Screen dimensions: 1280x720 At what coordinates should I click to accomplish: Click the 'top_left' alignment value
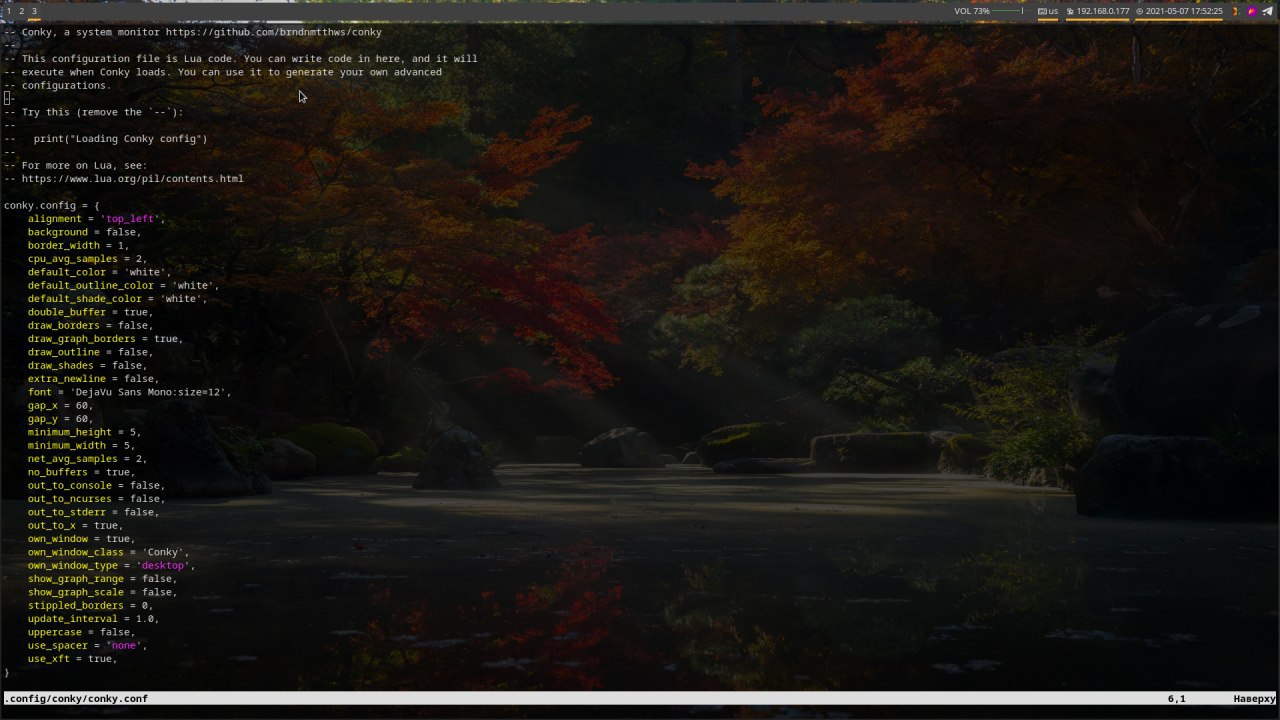coord(130,219)
